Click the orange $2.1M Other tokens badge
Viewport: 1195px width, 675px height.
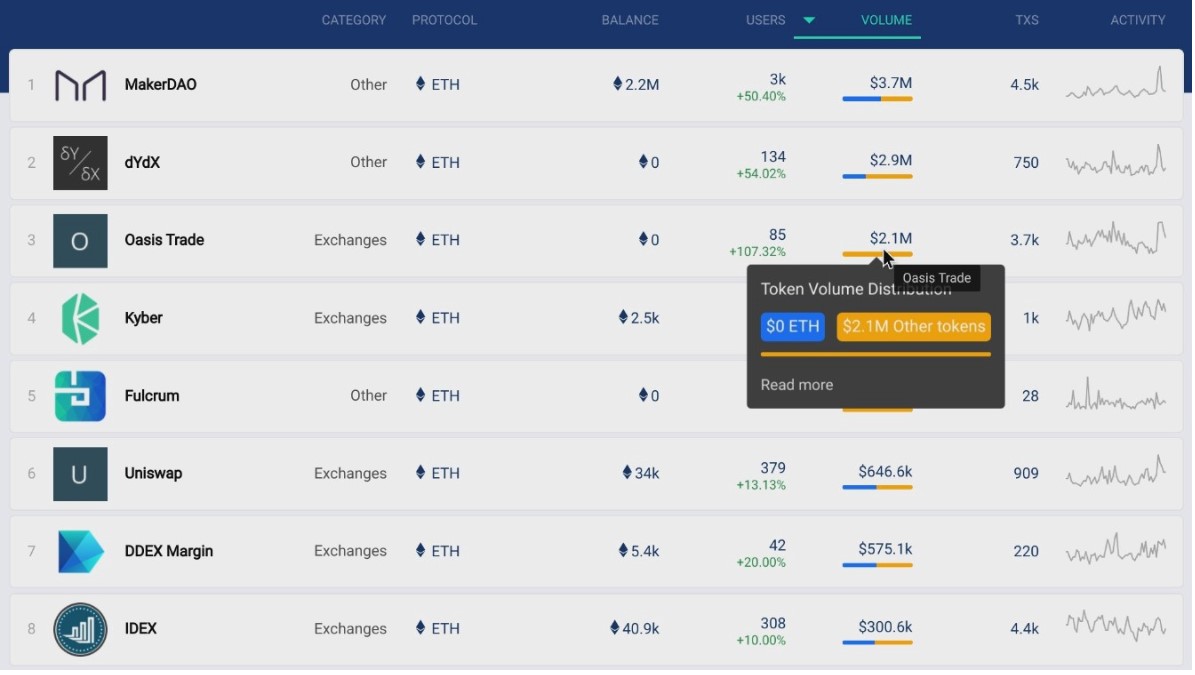(x=914, y=327)
